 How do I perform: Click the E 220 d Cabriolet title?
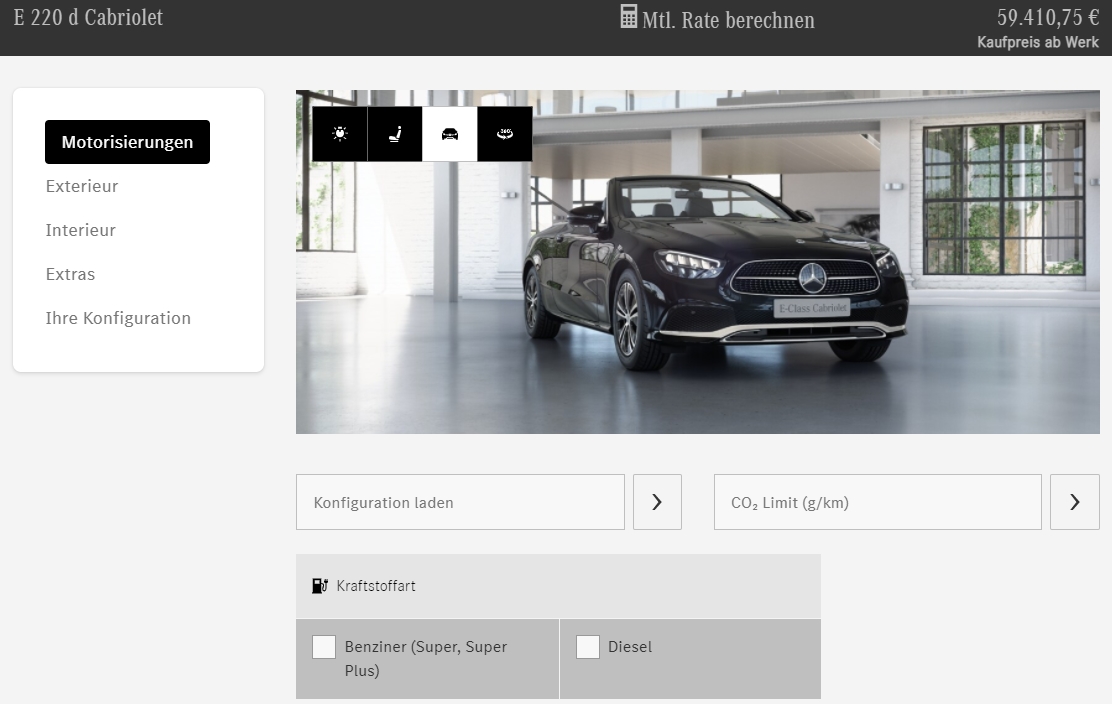[x=88, y=17]
